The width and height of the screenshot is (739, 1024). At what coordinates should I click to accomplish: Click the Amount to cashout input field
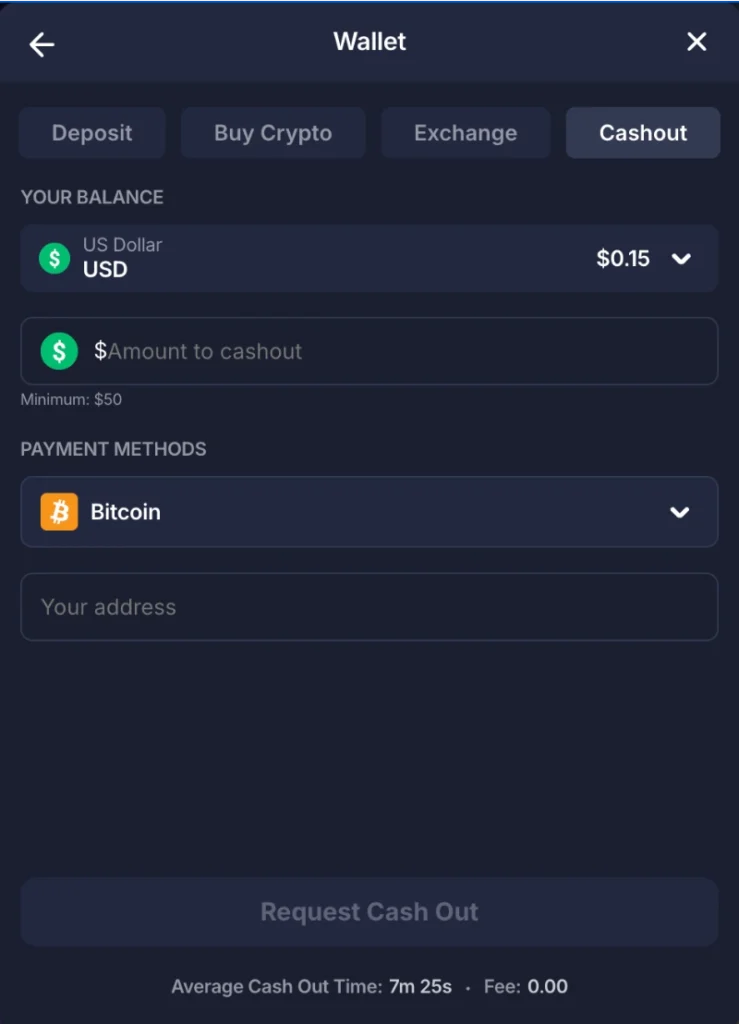point(300,350)
